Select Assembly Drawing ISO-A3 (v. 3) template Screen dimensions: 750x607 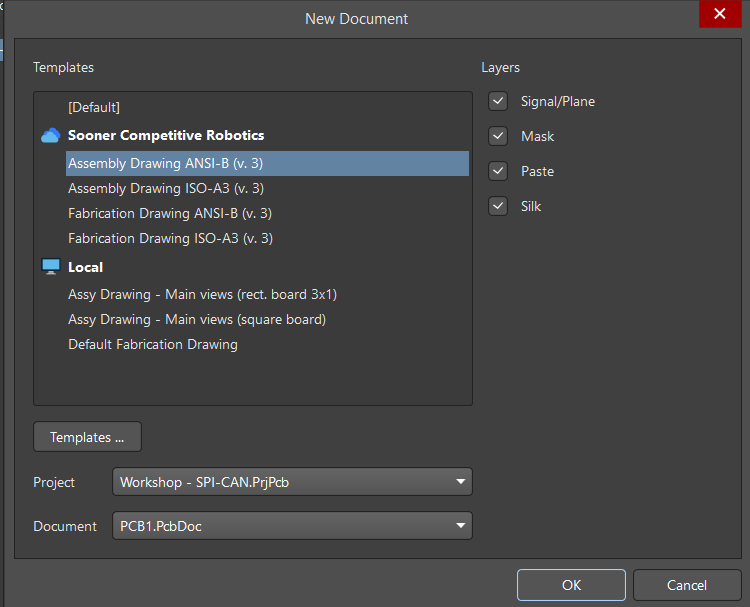click(x=166, y=188)
